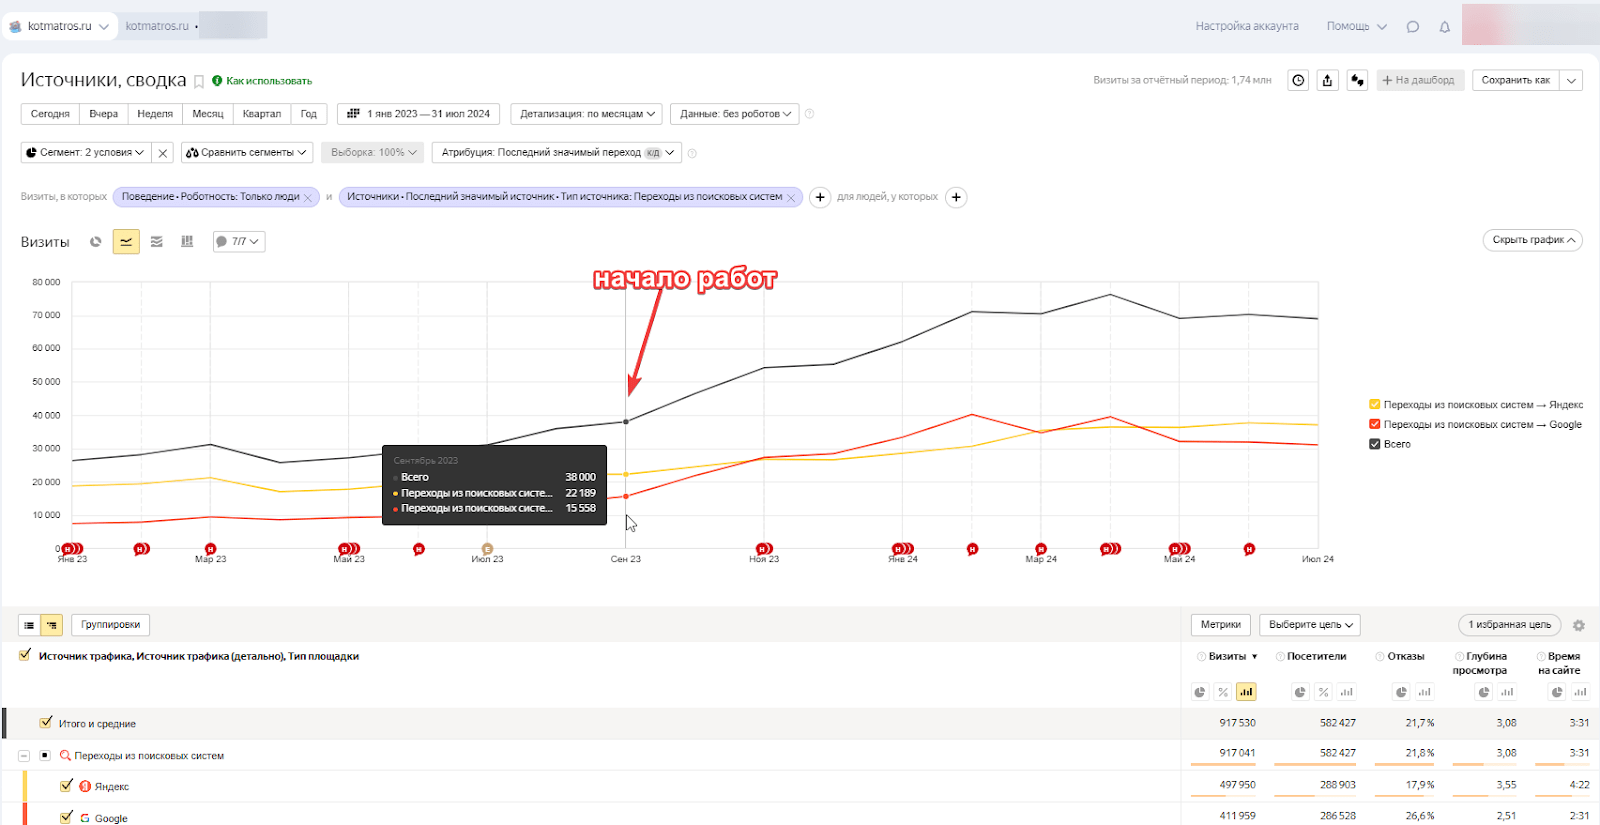The width and height of the screenshot is (1600, 825).
Task: Switch to pie chart view
Action: 96,242
